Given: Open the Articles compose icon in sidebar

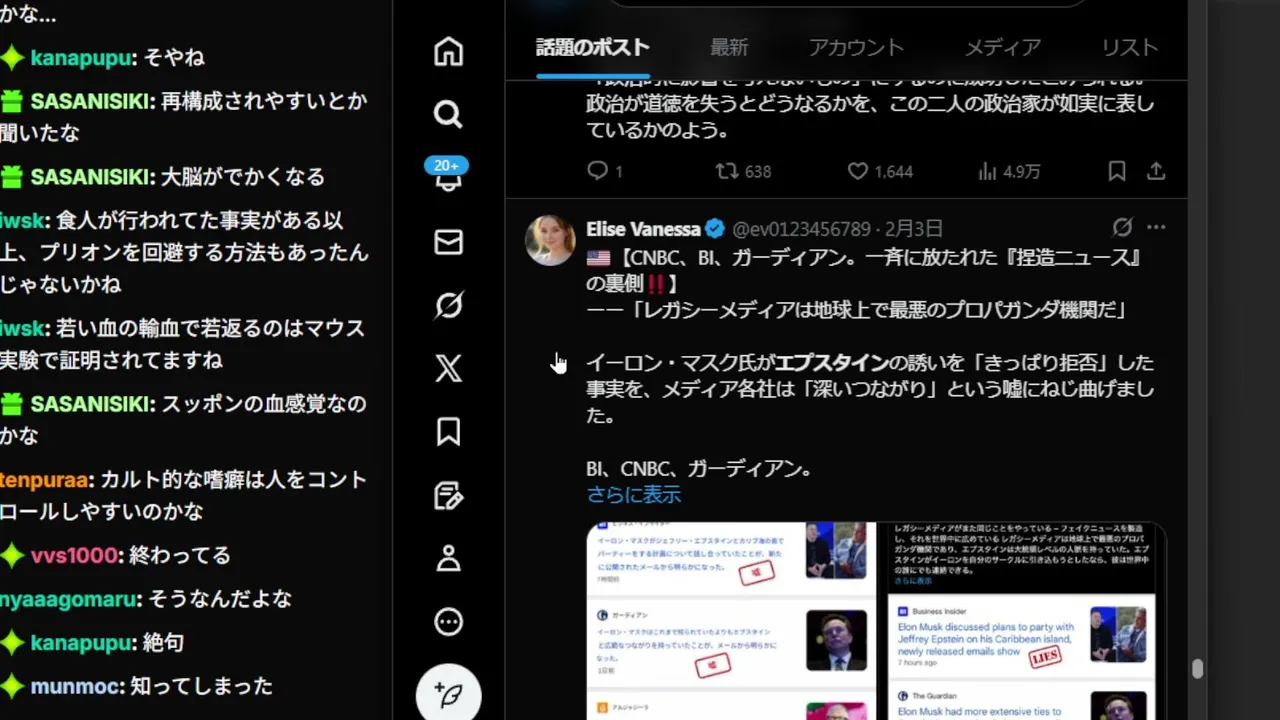Looking at the screenshot, I should pos(448,495).
